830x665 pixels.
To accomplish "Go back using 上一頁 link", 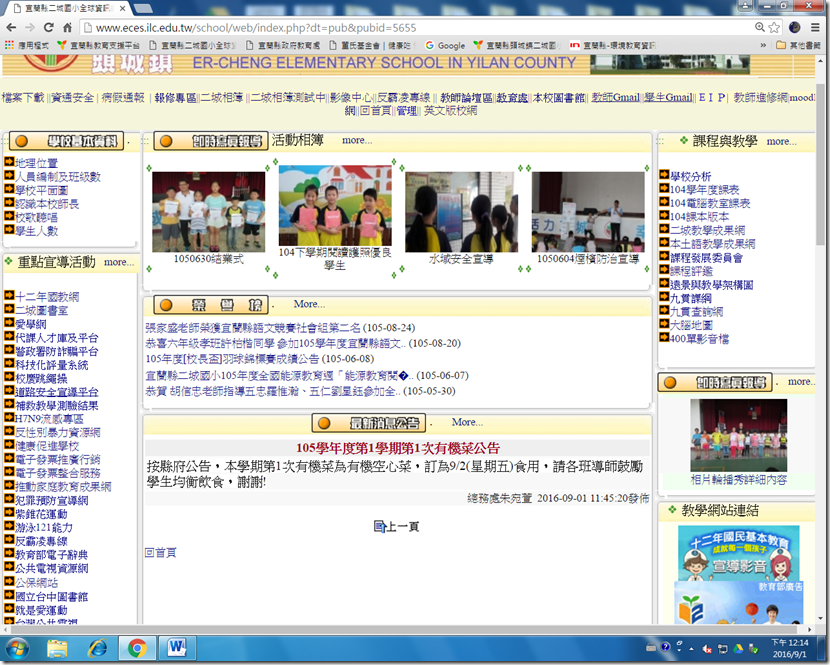I will point(402,526).
